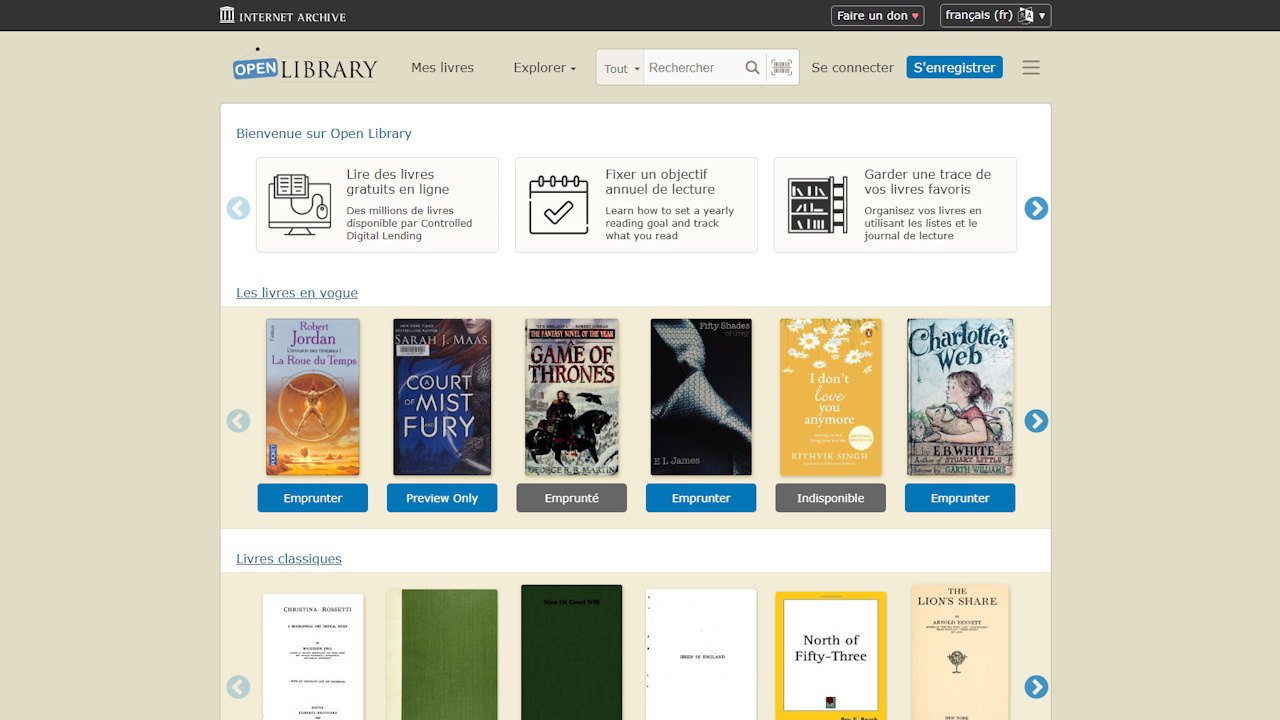Viewport: 1280px width, 720px height.
Task: Open the Tout search filter dropdown
Action: tap(618, 67)
